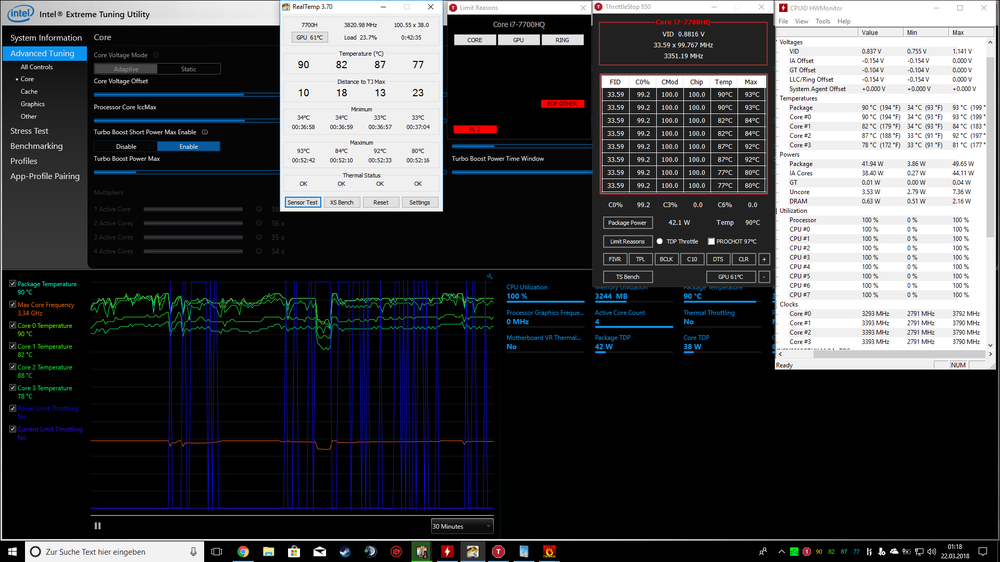Open the 30 Minutes time range dropdown
Image resolution: width=1000 pixels, height=562 pixels.
click(461, 525)
